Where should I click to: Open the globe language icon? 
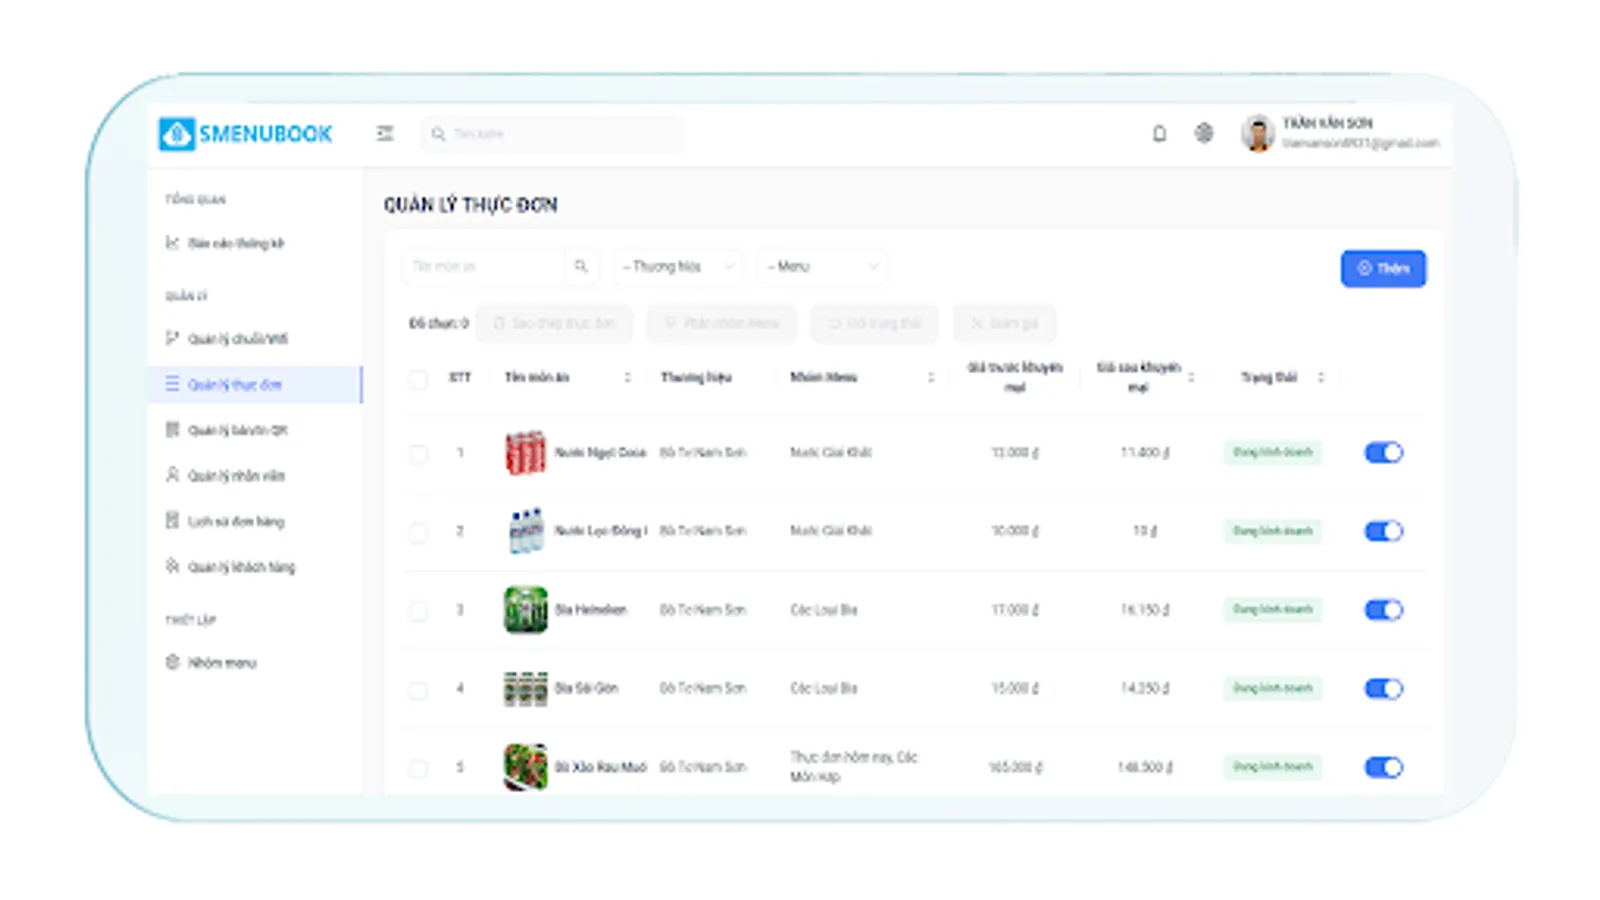point(1204,133)
